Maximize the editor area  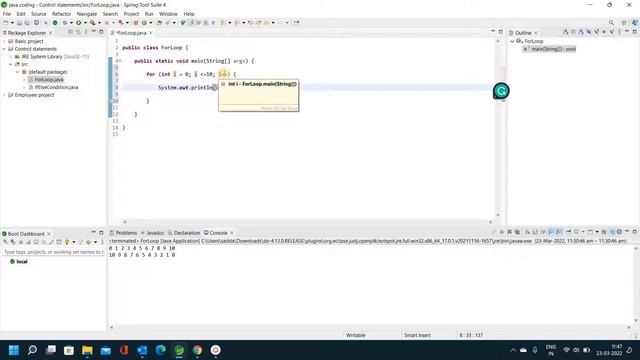point(500,32)
